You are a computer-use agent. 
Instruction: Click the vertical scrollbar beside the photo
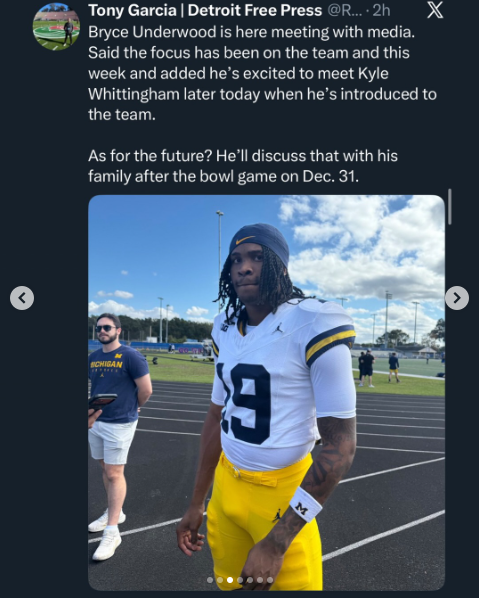[450, 206]
